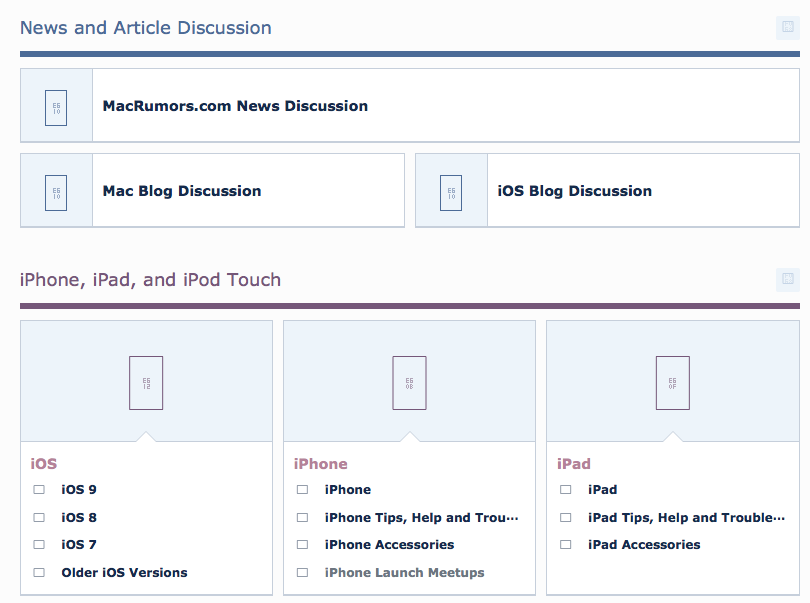Click the Mac Blog Discussion forum icon
Image resolution: width=810 pixels, height=603 pixels.
tap(56, 193)
